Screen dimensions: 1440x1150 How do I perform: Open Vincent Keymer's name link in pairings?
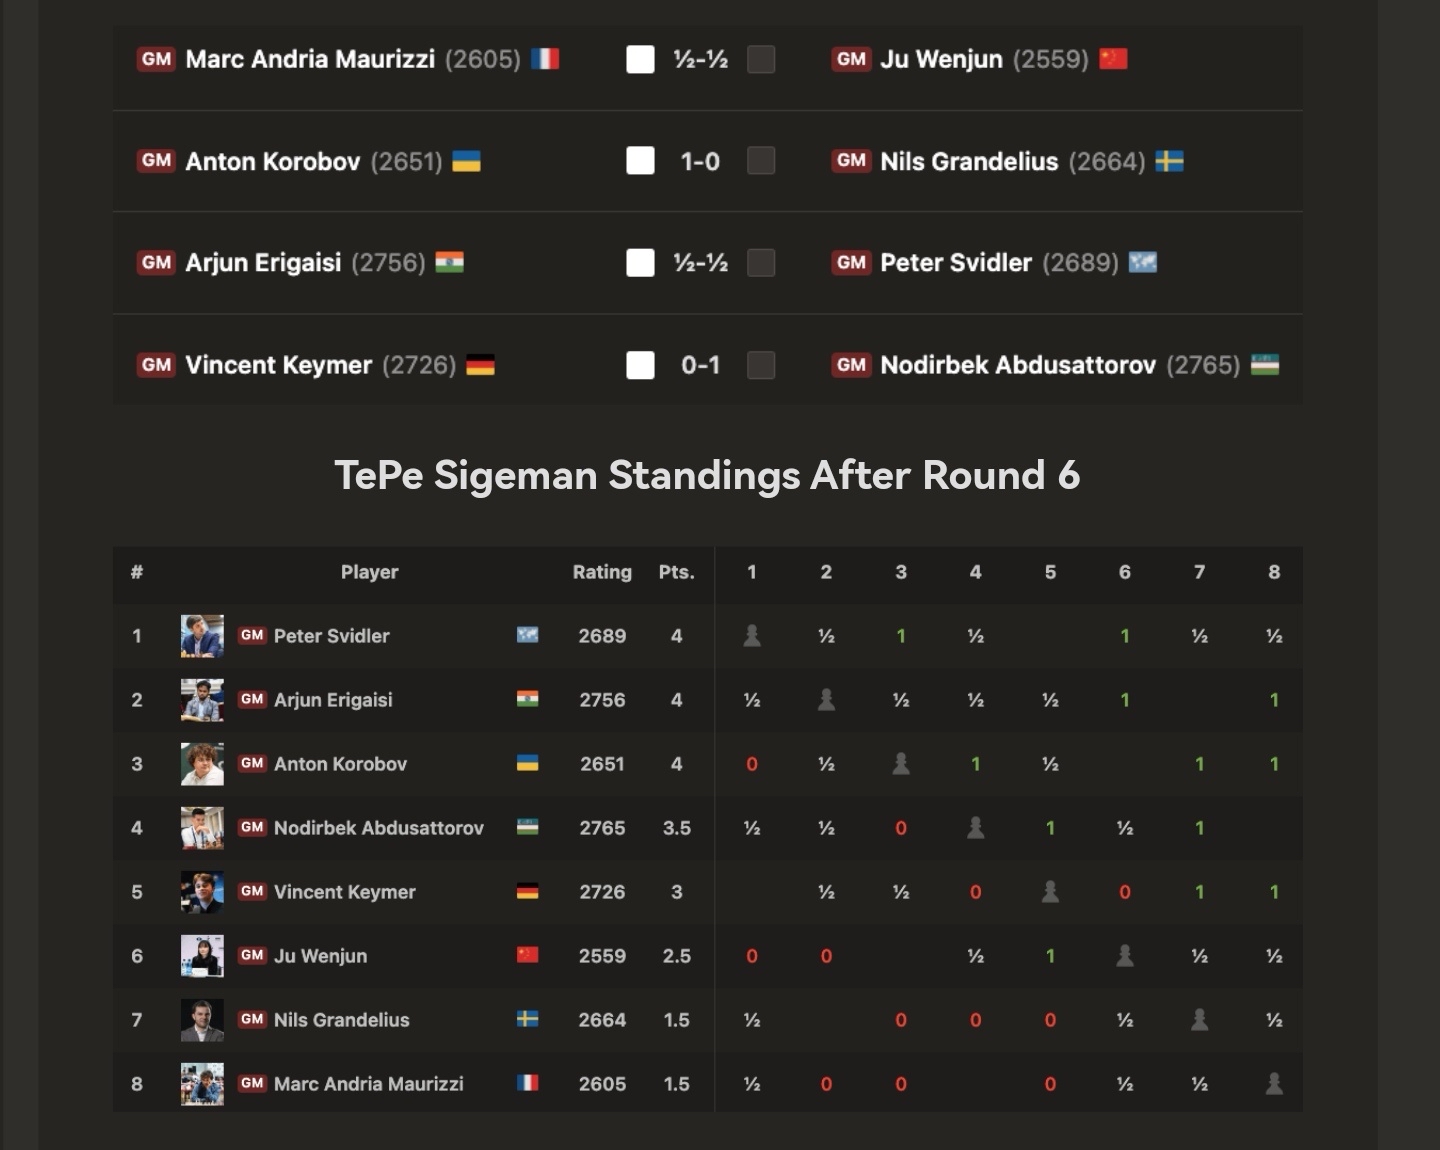click(x=279, y=365)
